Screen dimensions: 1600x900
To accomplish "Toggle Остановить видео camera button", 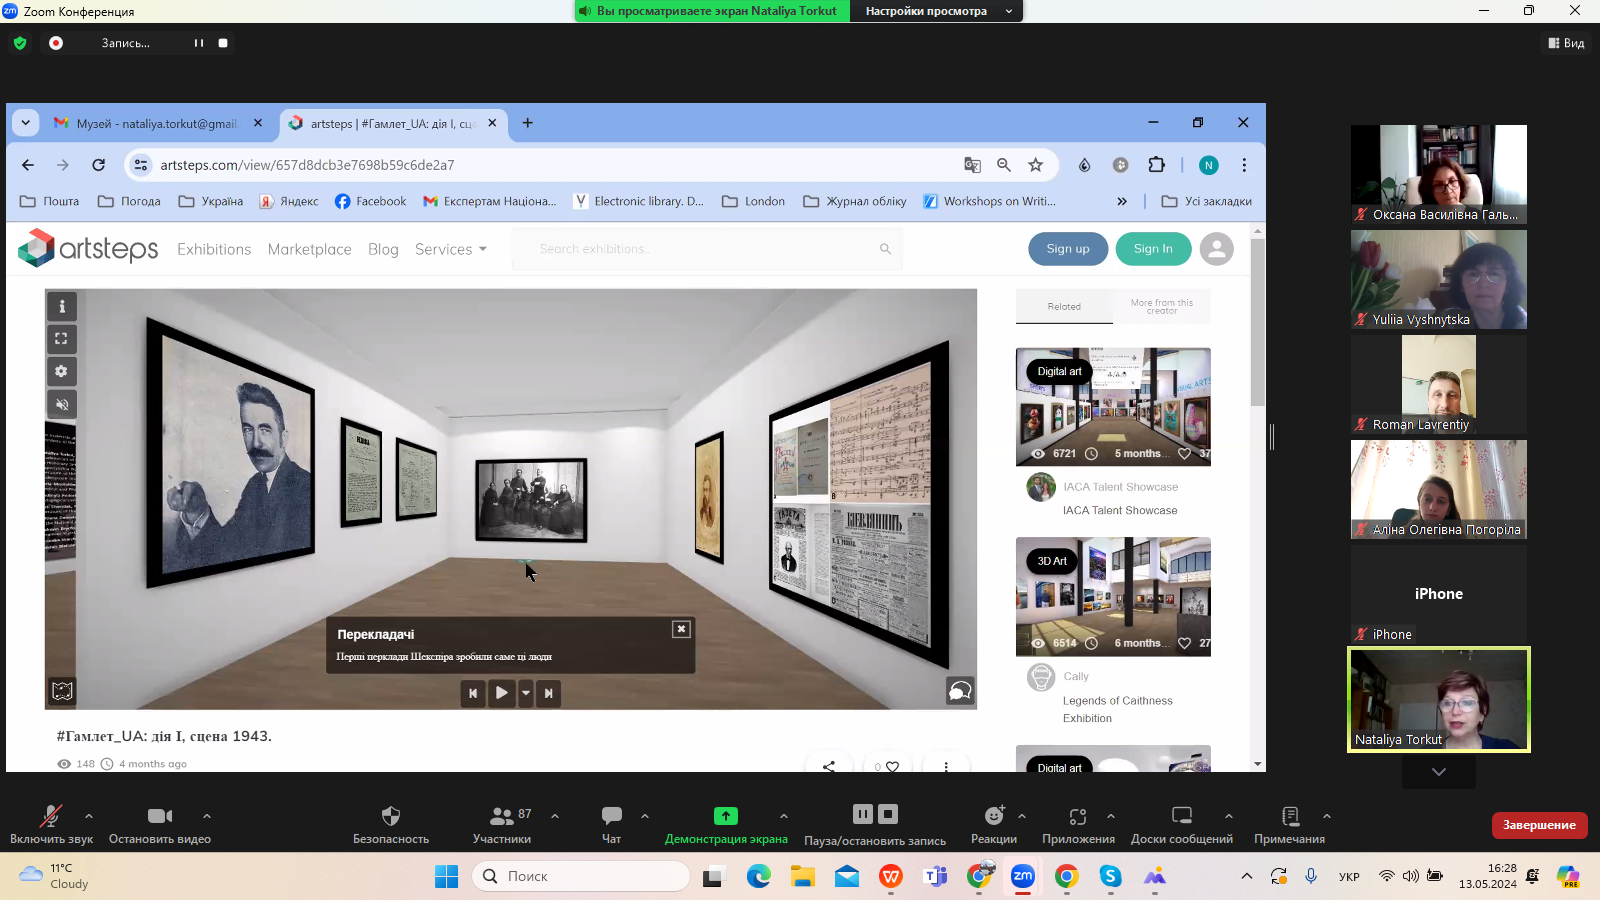I will tap(160, 823).
